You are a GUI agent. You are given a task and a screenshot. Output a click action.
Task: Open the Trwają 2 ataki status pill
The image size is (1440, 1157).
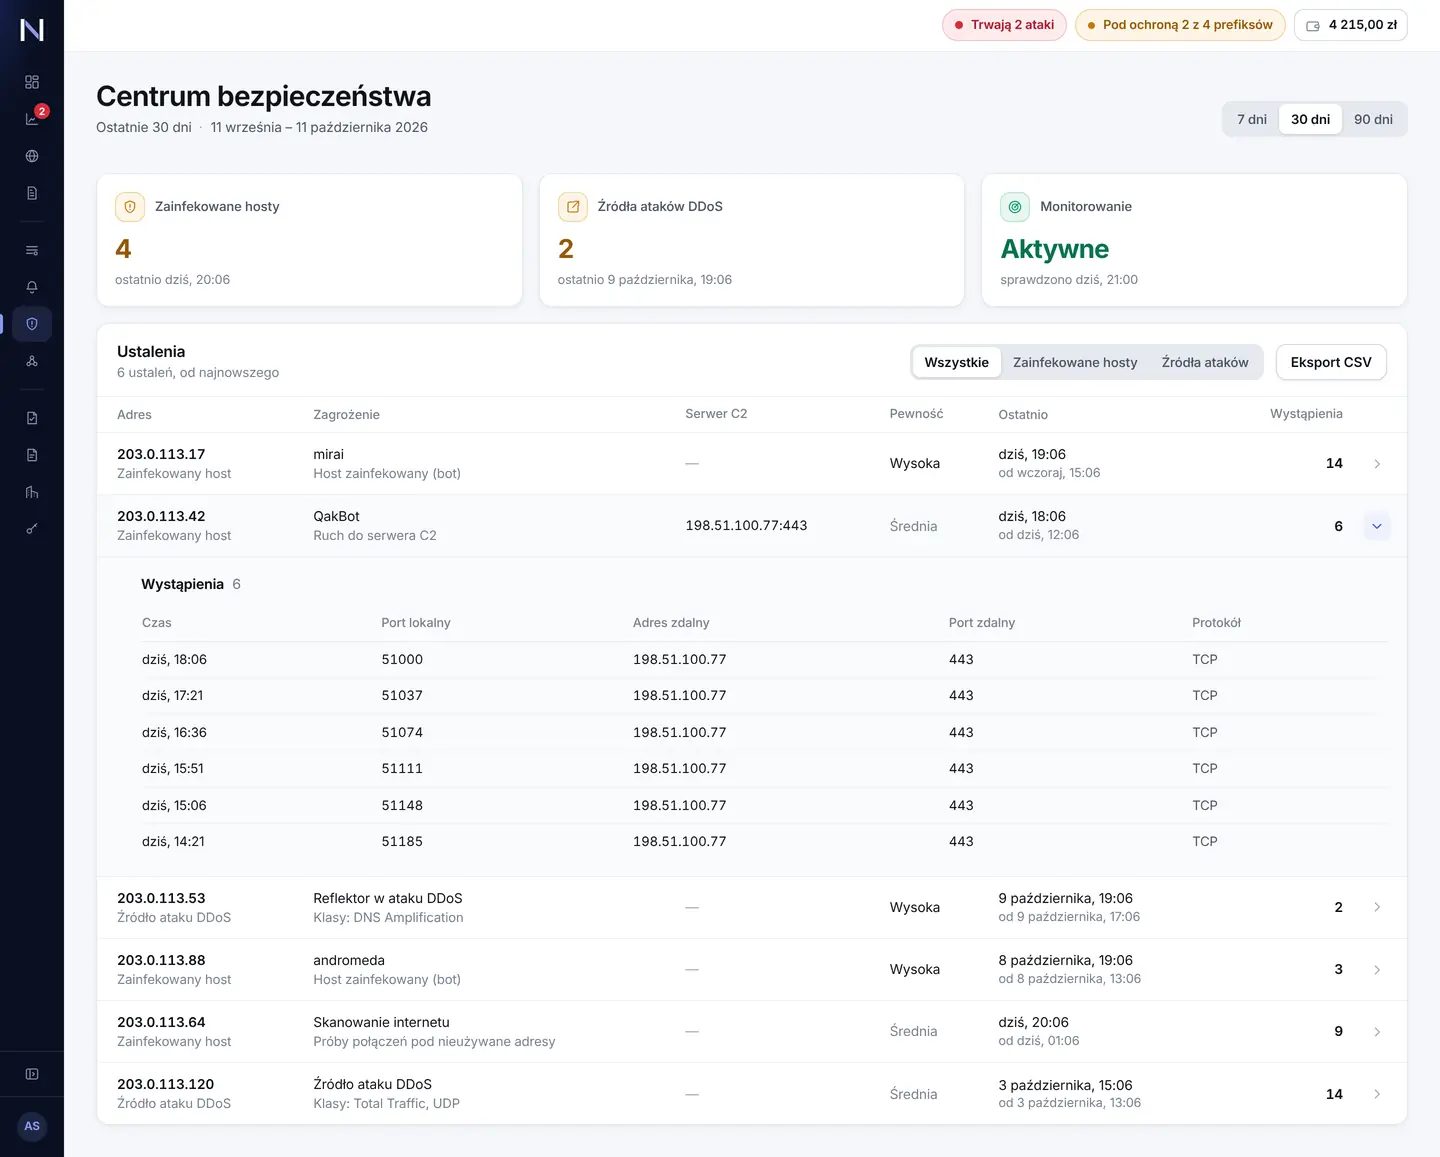[1004, 25]
